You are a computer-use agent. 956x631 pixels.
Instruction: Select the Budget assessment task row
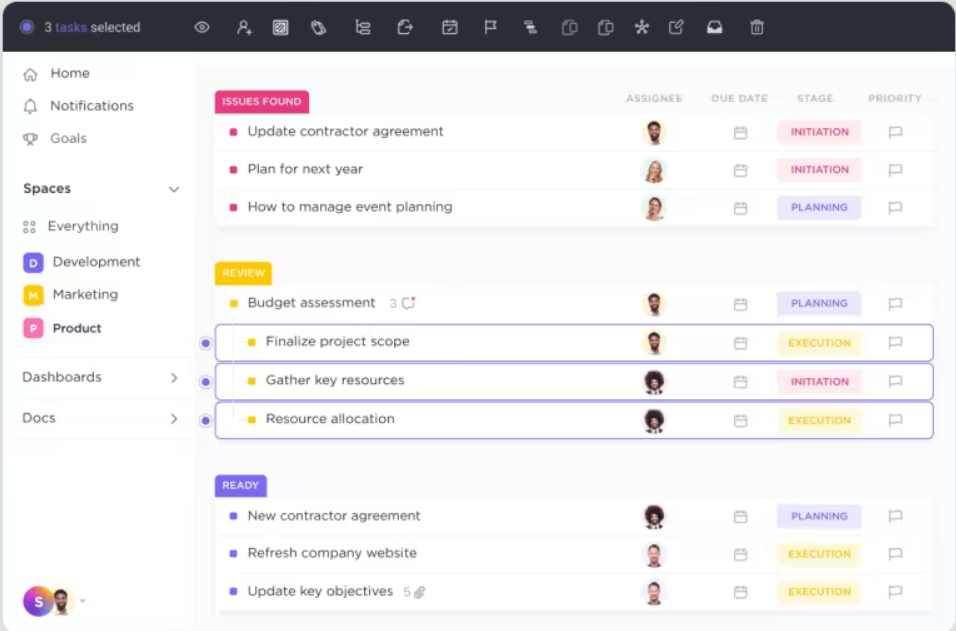(x=310, y=303)
